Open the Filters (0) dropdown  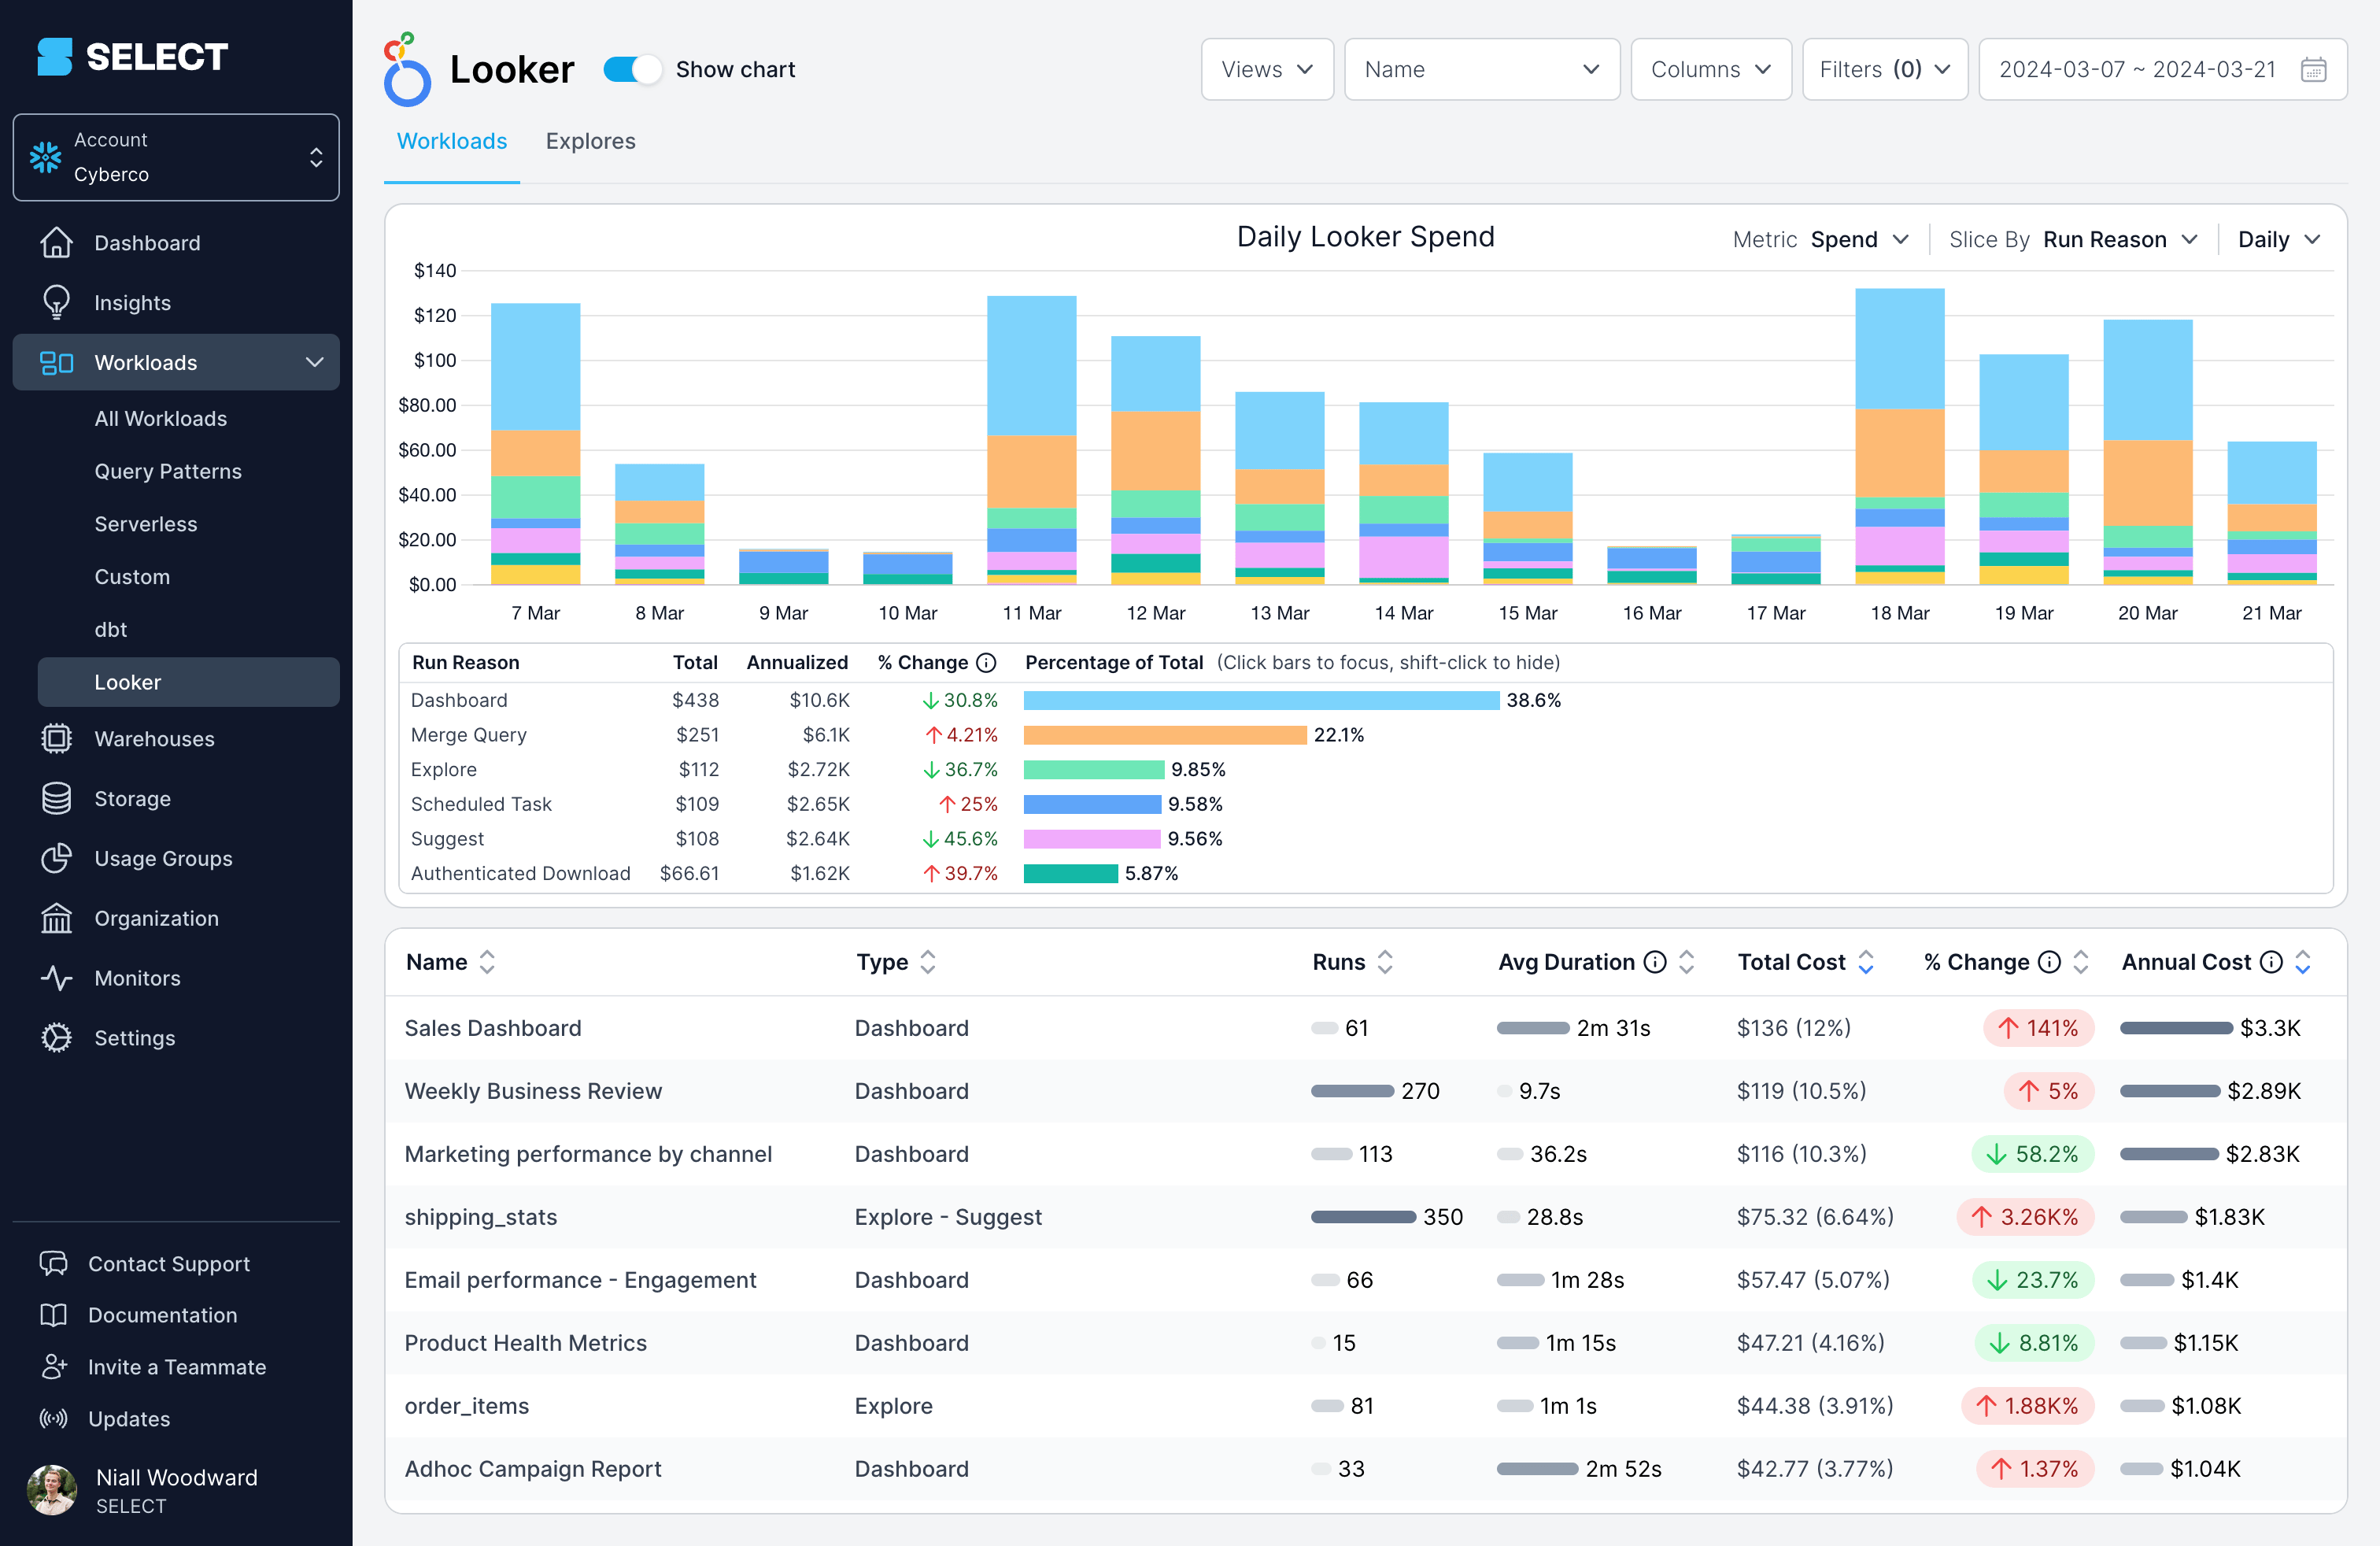[x=1884, y=69]
